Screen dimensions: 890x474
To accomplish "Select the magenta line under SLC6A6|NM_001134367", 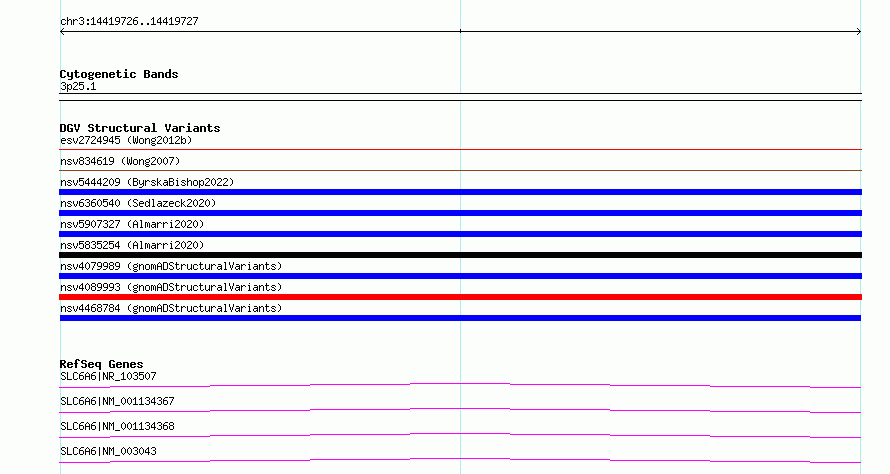I will coord(460,410).
